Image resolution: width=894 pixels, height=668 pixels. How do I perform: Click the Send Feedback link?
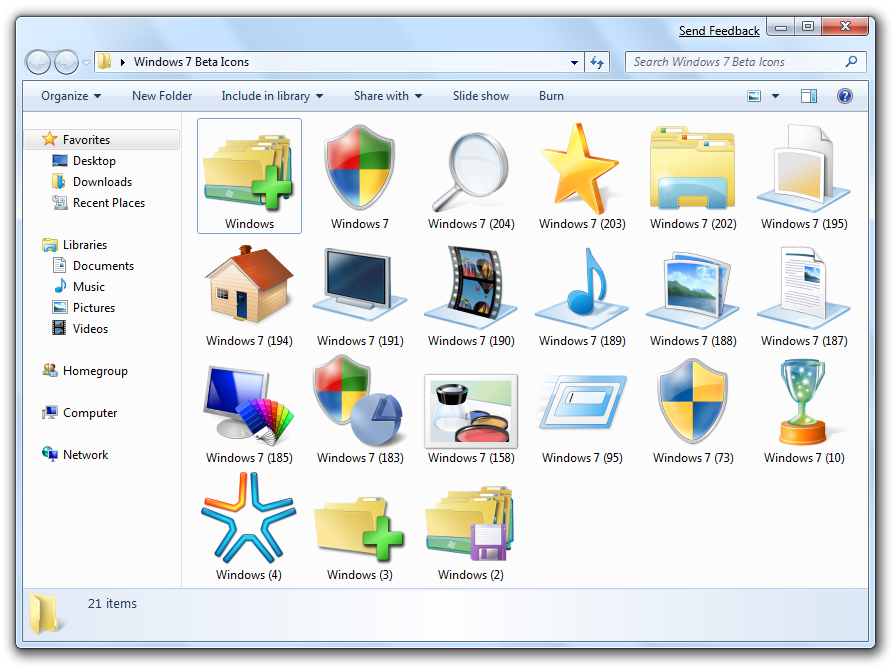(x=719, y=31)
